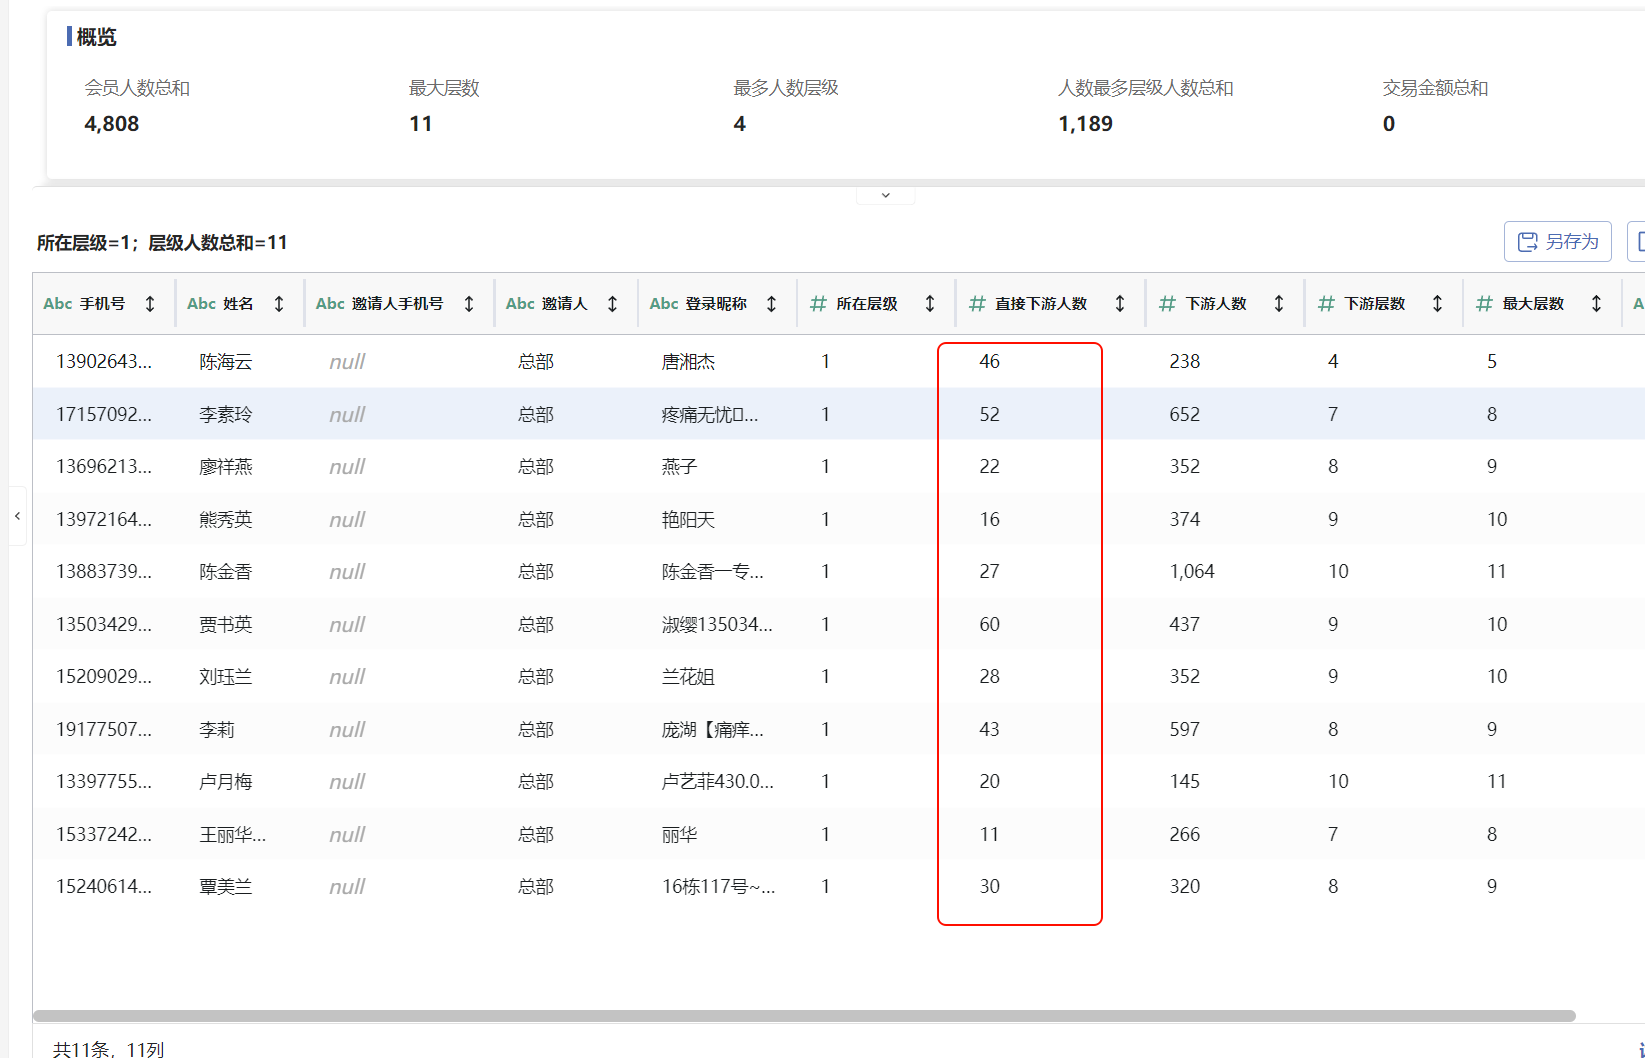1645x1058 pixels.
Task: Select the name cell 陈金香
Action: (x=226, y=572)
